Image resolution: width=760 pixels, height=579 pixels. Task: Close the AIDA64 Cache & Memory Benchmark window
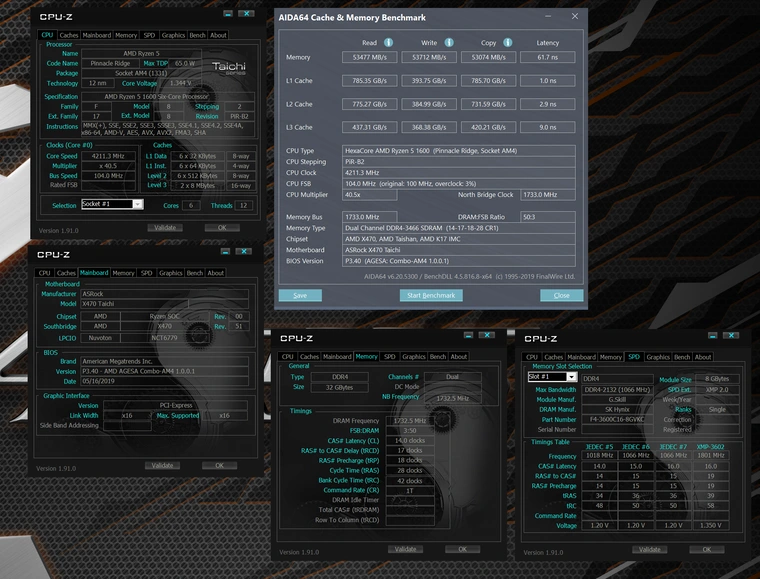575,16
